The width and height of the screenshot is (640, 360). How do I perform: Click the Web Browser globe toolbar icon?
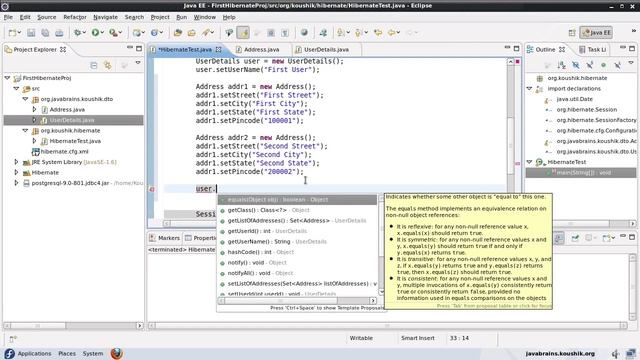point(304,33)
